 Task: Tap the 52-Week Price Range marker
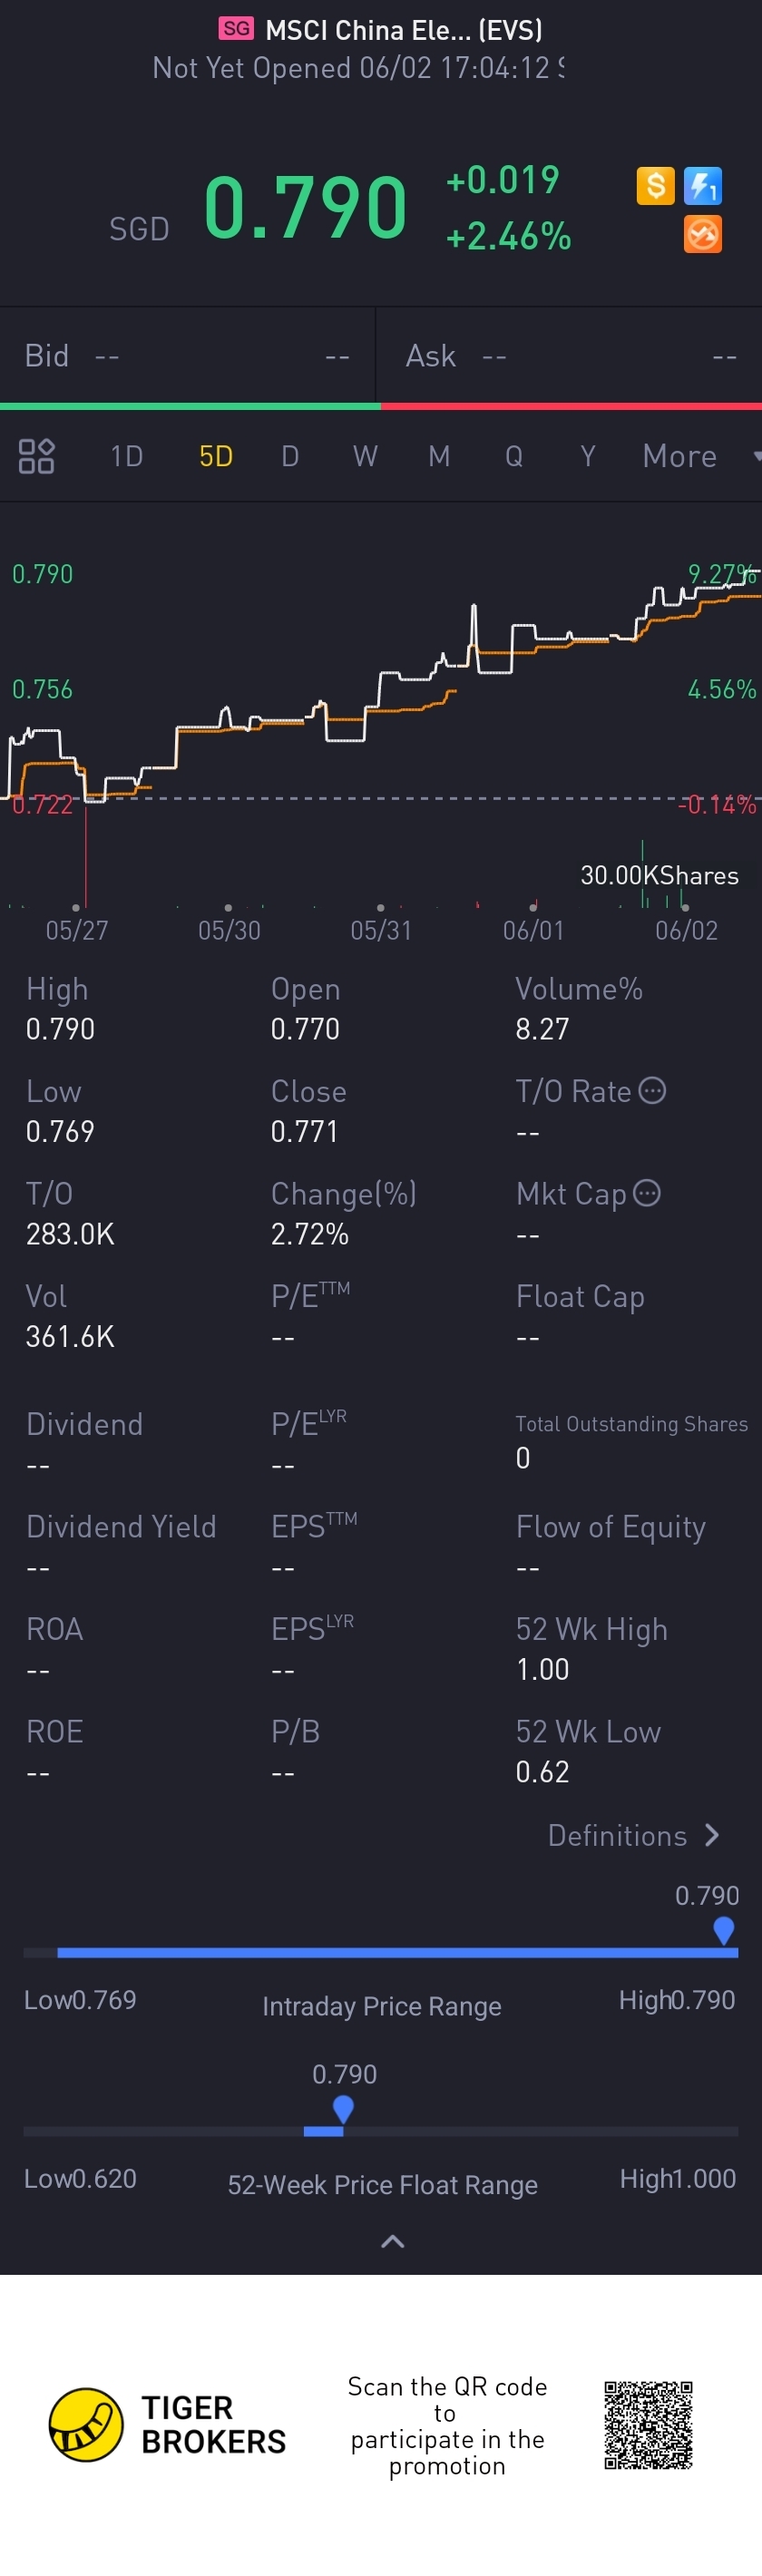coord(343,2110)
